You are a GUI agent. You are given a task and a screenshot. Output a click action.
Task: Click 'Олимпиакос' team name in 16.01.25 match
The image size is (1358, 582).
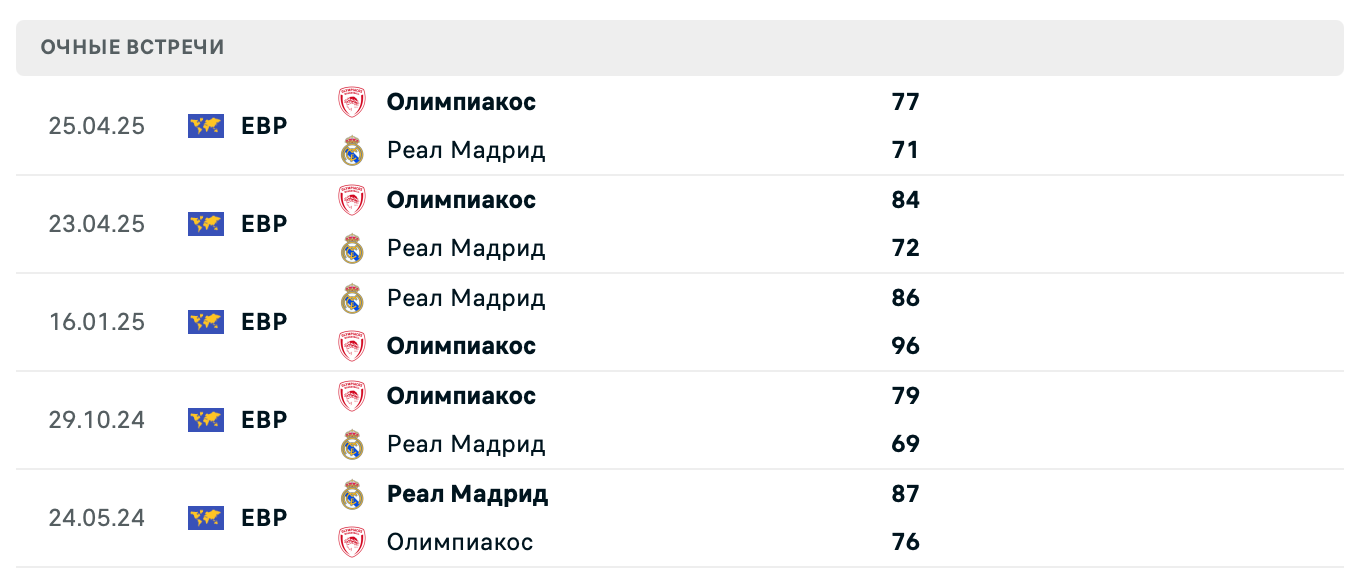pos(461,346)
